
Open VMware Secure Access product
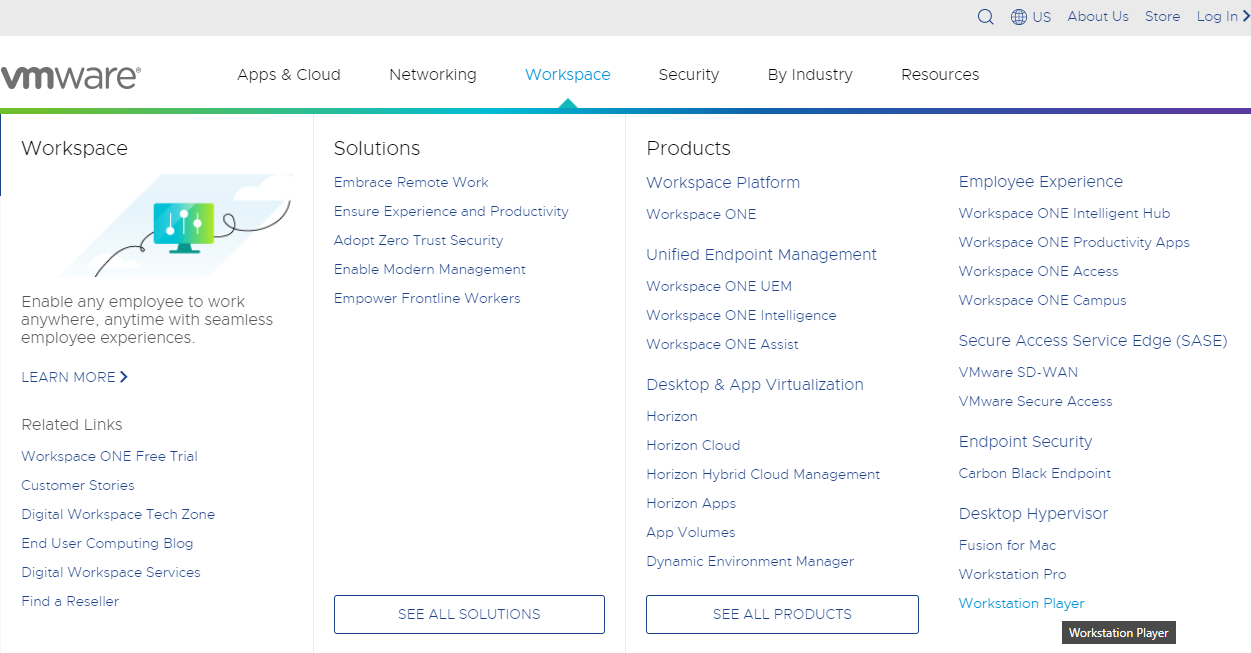[x=1035, y=401]
